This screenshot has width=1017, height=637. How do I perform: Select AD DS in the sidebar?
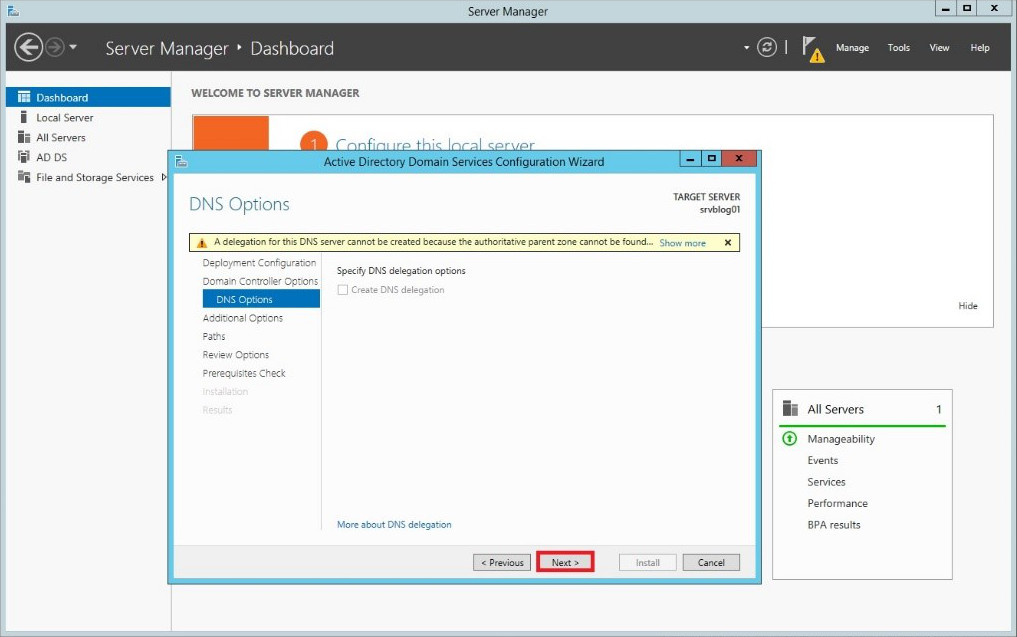click(x=52, y=157)
